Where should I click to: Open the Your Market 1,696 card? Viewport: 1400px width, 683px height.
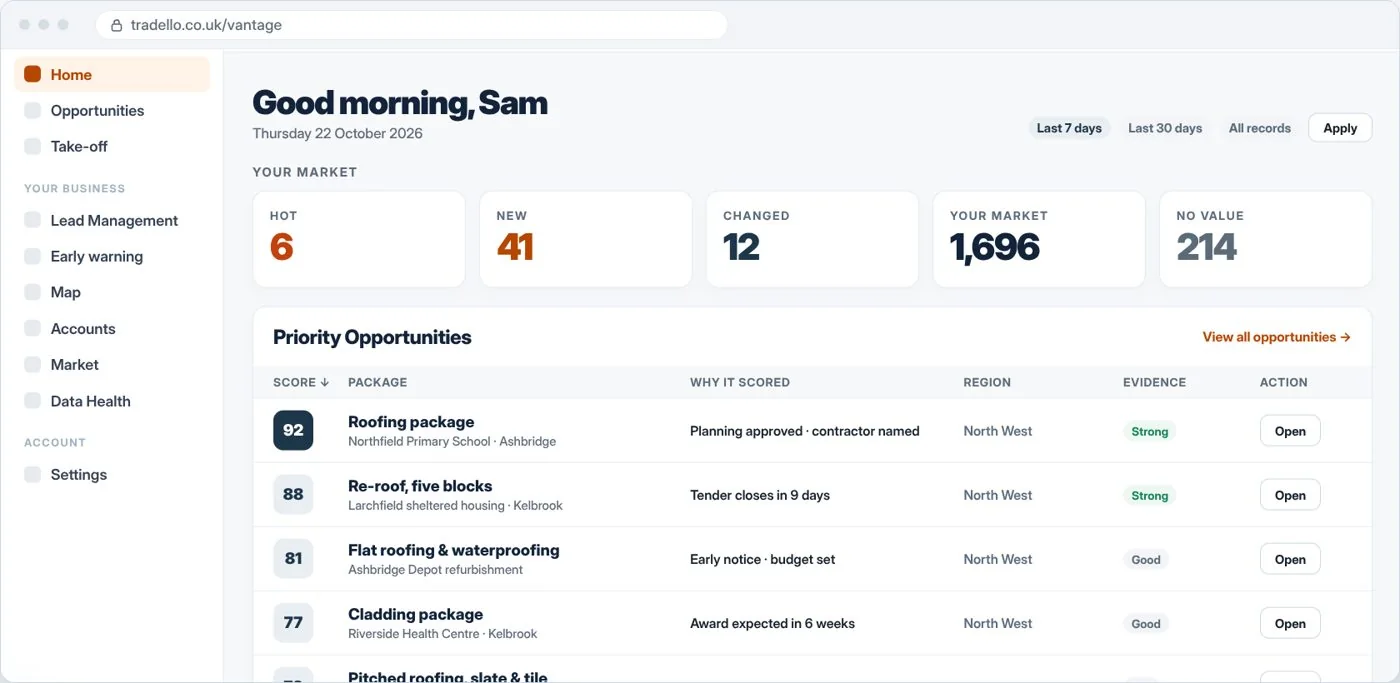[1039, 239]
